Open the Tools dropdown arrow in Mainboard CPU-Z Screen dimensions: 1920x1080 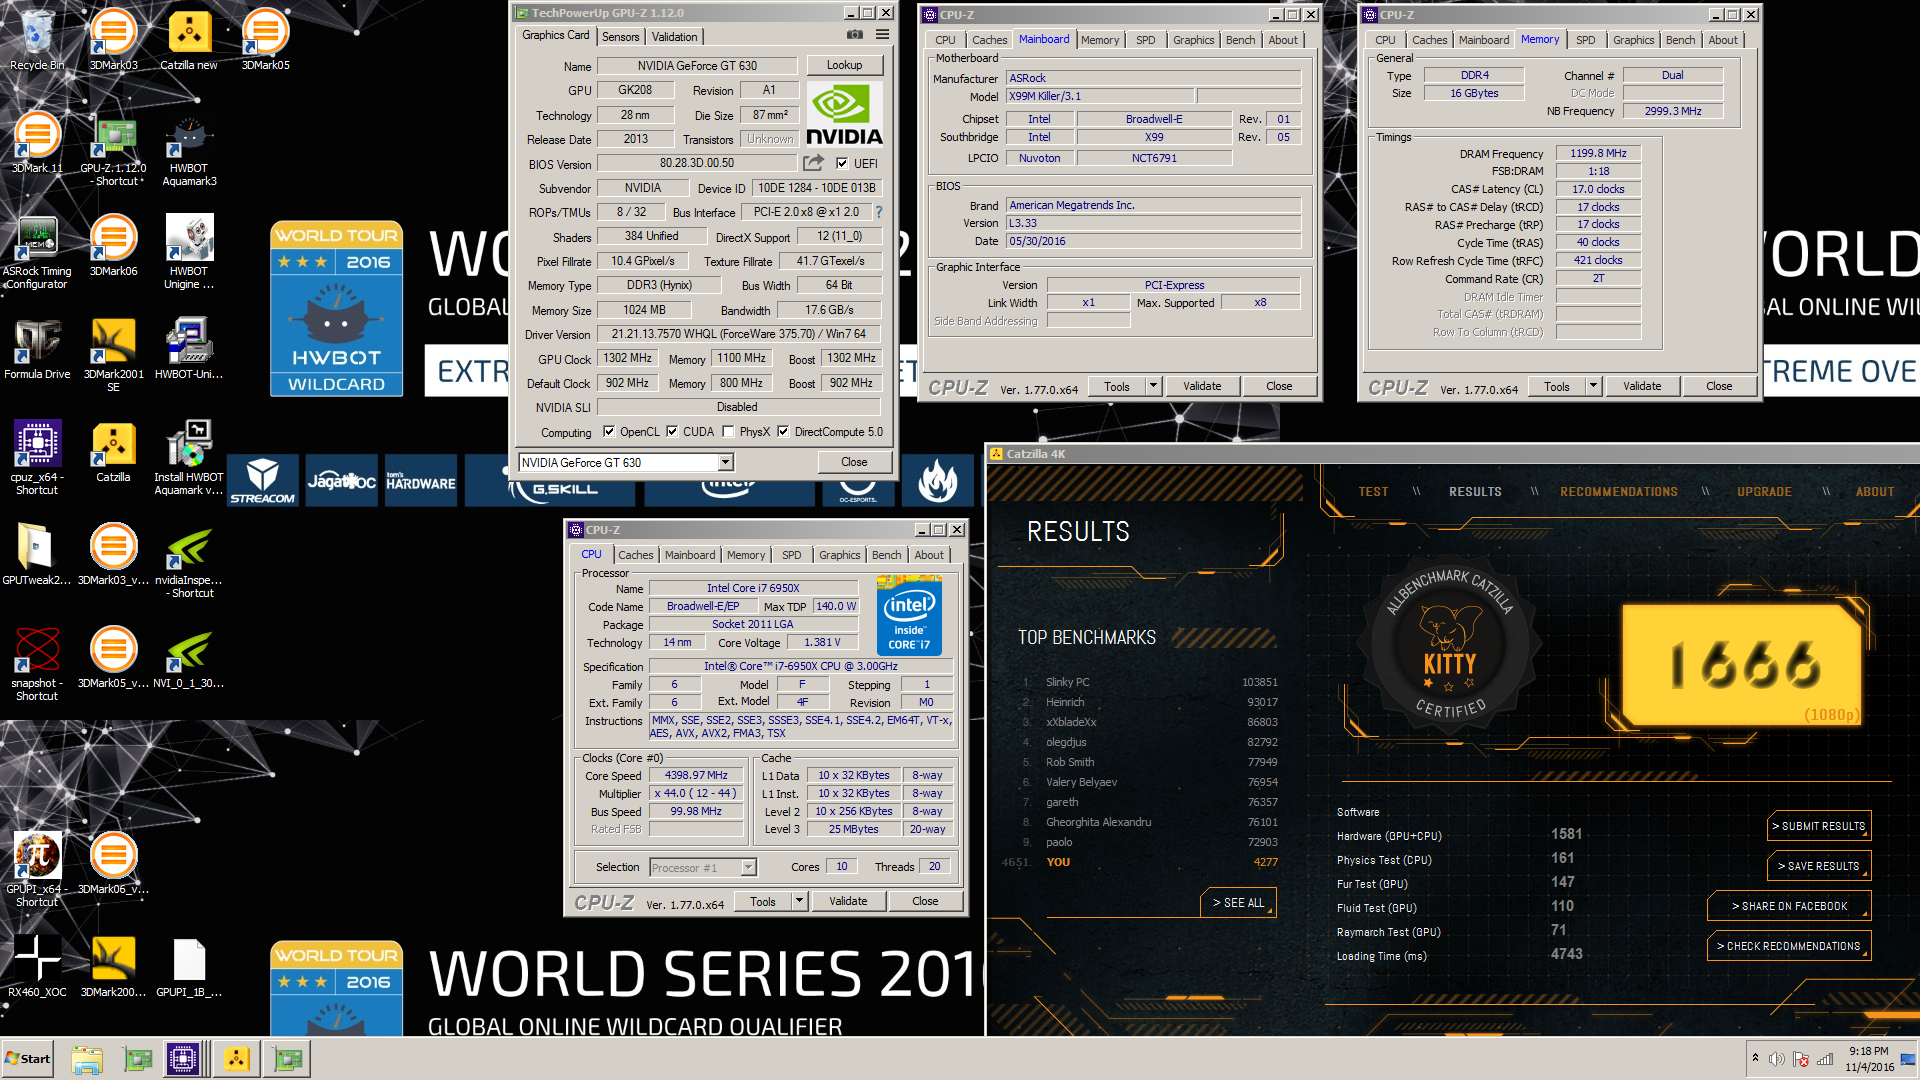[1153, 386]
